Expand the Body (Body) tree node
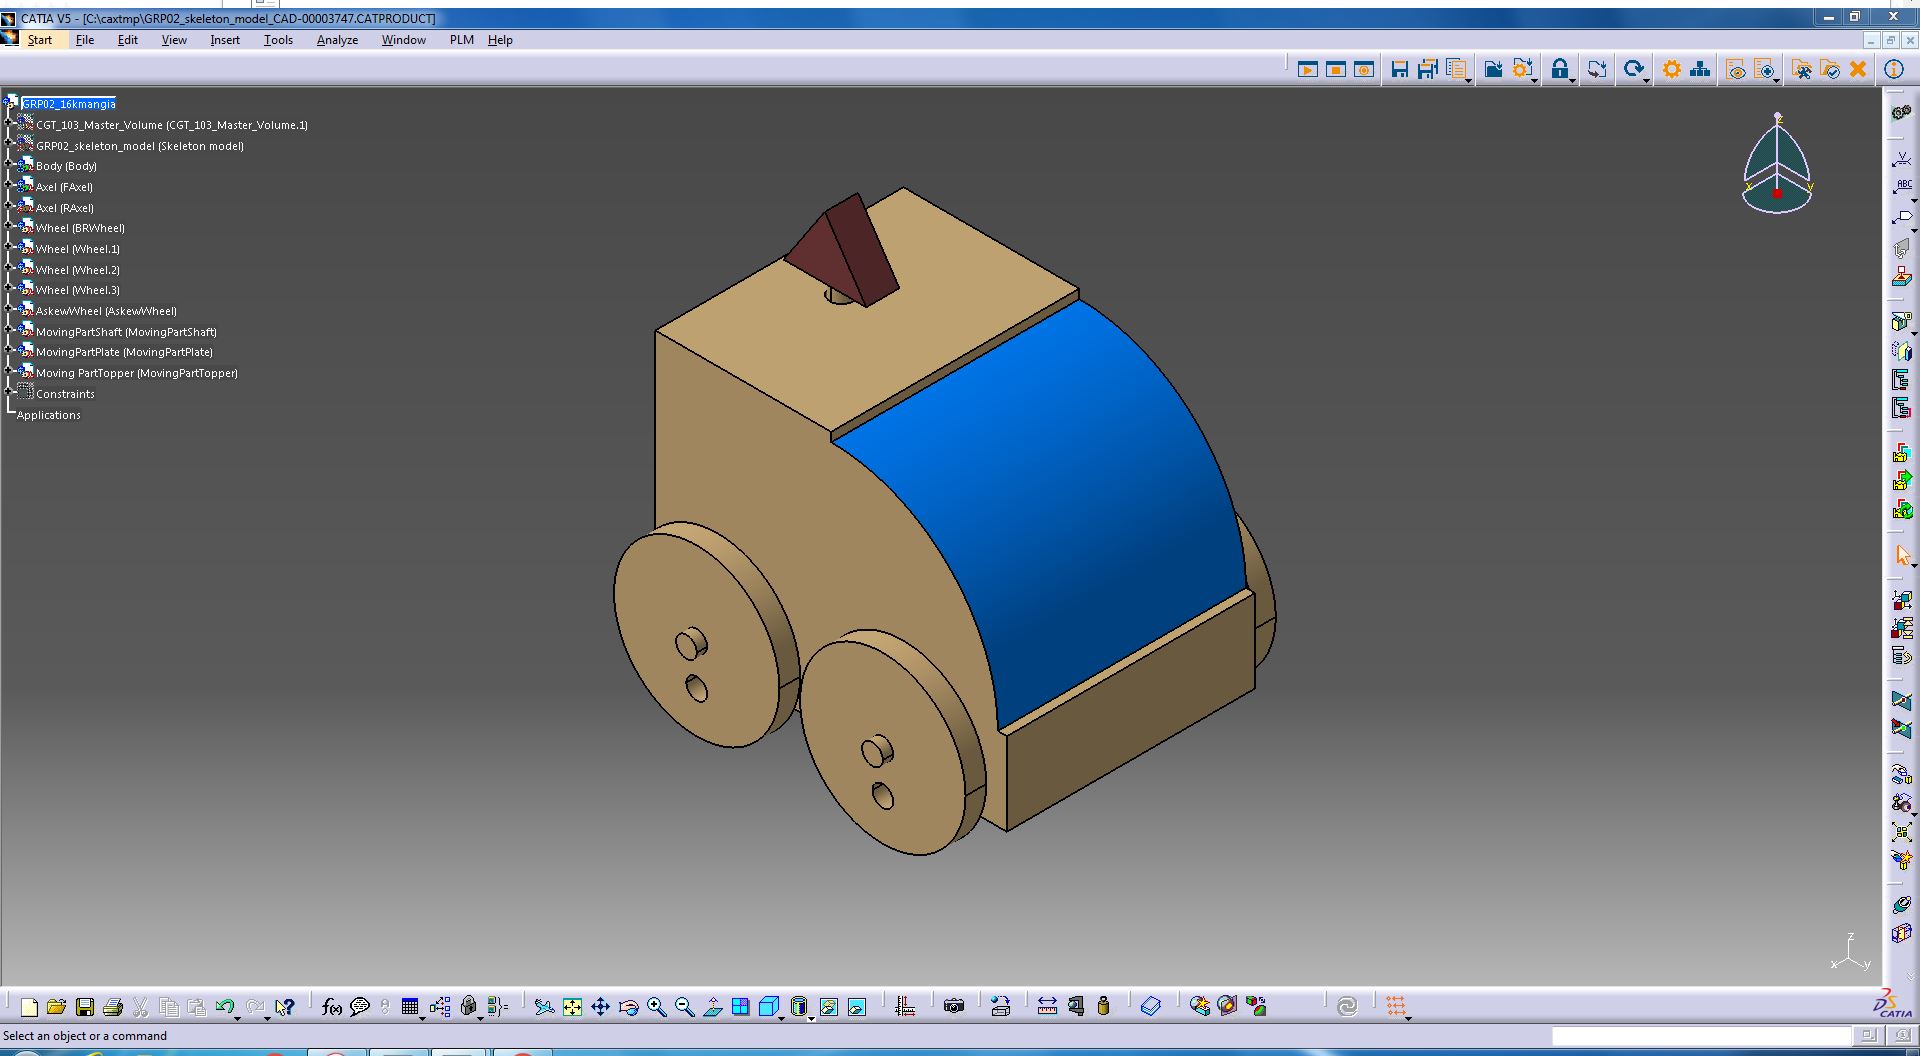The width and height of the screenshot is (1920, 1056). (9, 165)
